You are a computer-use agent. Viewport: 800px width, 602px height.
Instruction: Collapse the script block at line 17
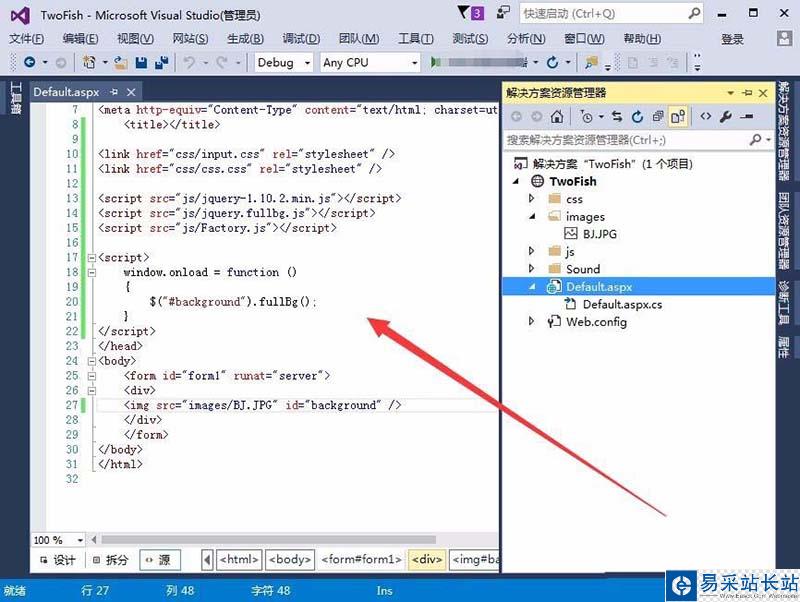click(92, 258)
